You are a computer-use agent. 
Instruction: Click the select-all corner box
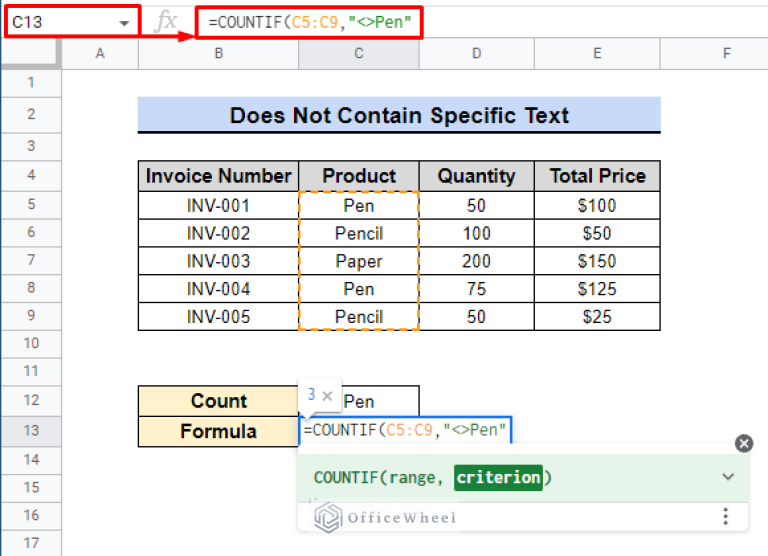[30, 53]
